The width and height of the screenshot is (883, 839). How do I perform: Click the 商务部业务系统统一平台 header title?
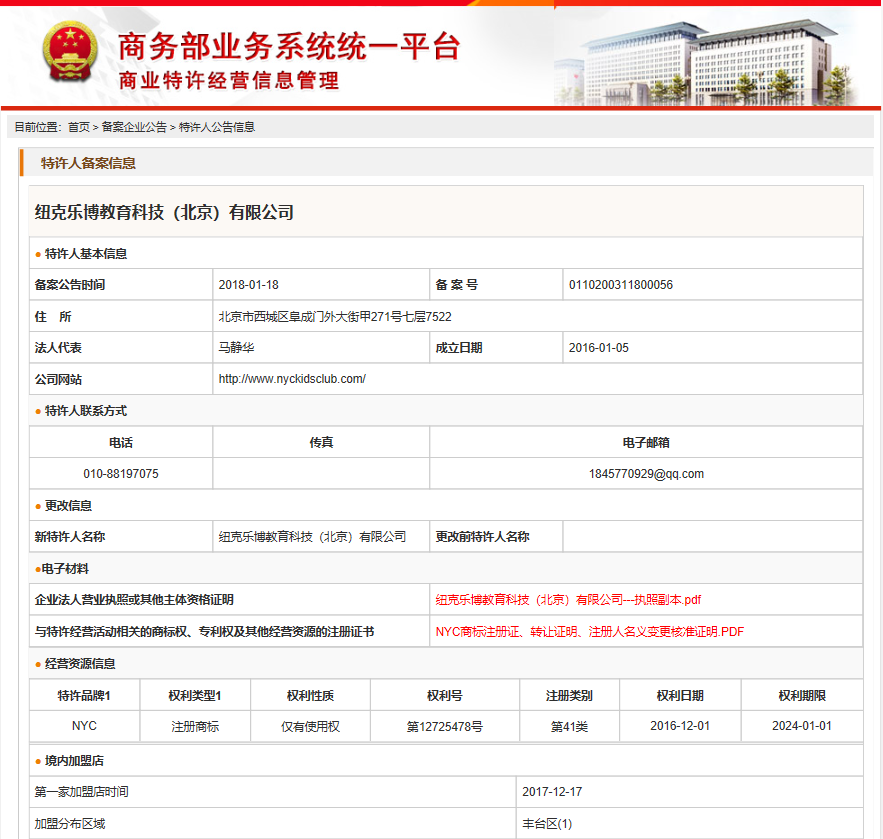tap(289, 46)
